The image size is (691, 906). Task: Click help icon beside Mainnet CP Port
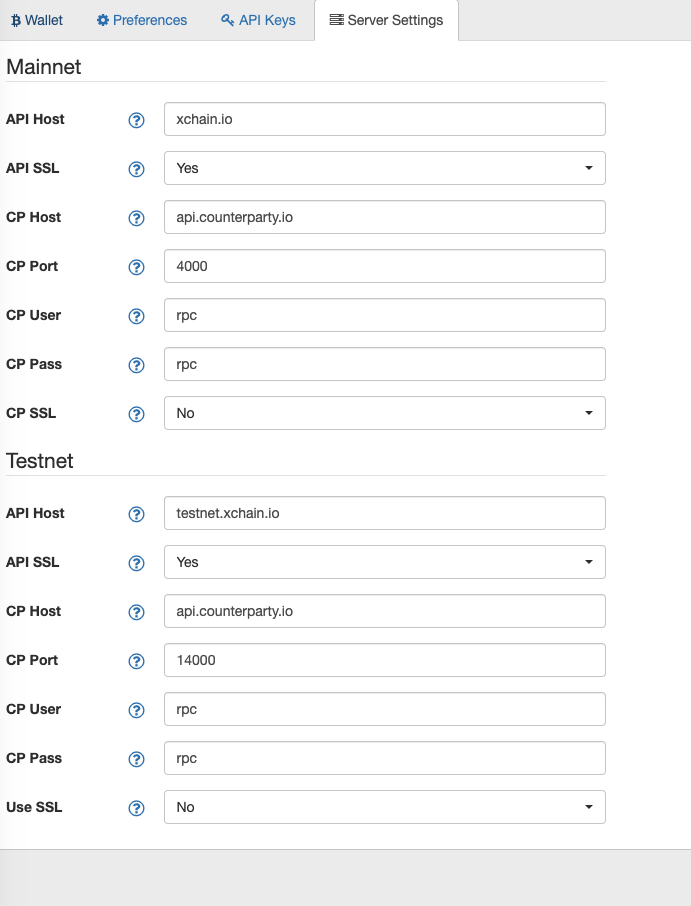click(x=136, y=267)
